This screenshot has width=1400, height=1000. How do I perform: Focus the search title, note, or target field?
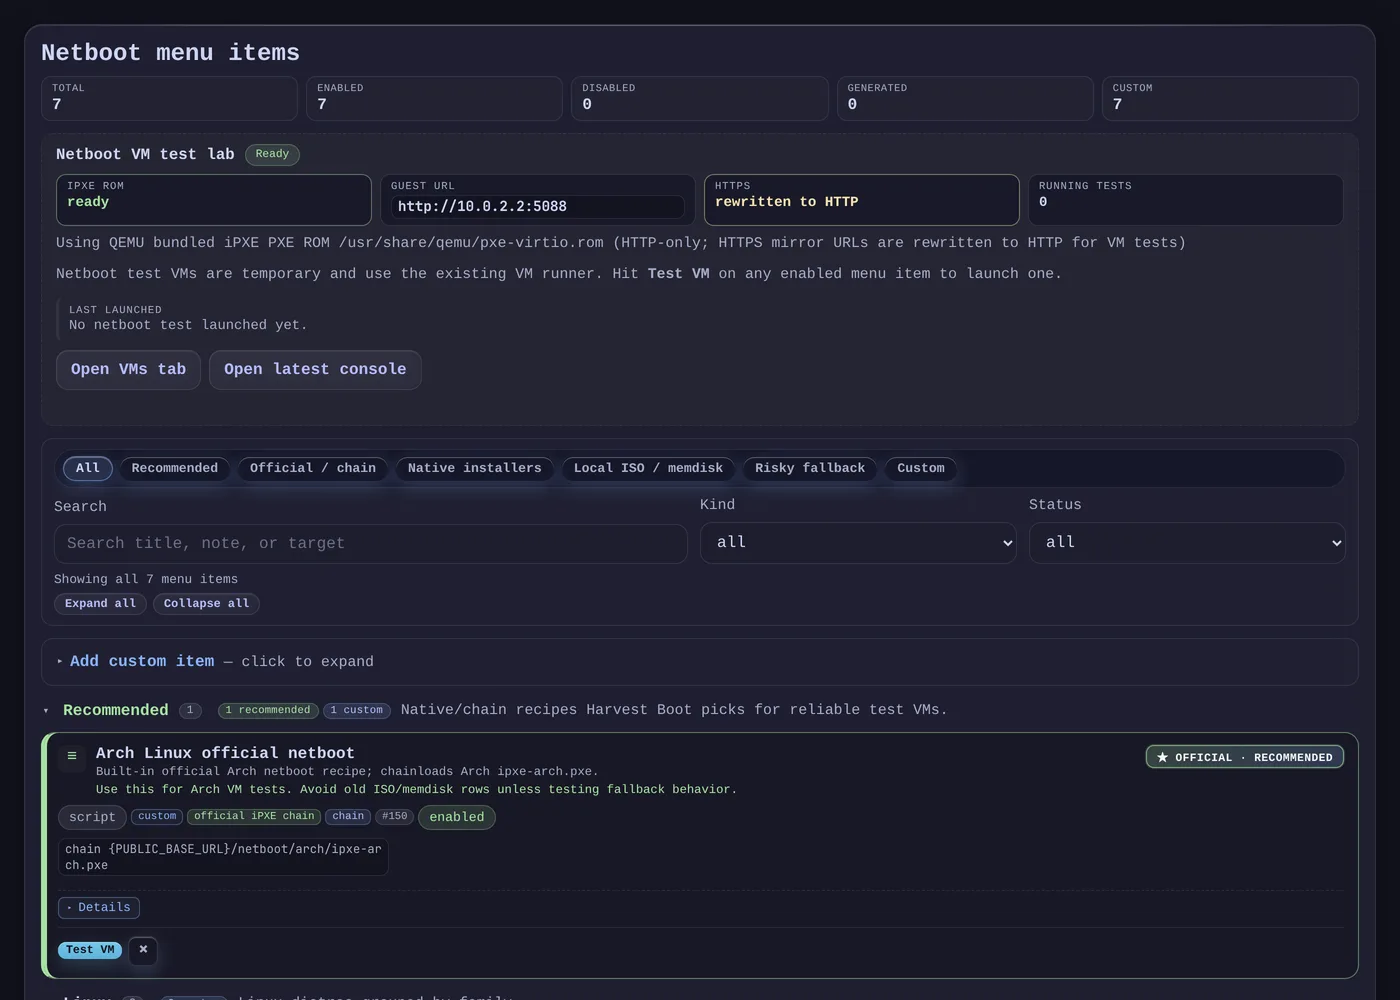point(370,543)
